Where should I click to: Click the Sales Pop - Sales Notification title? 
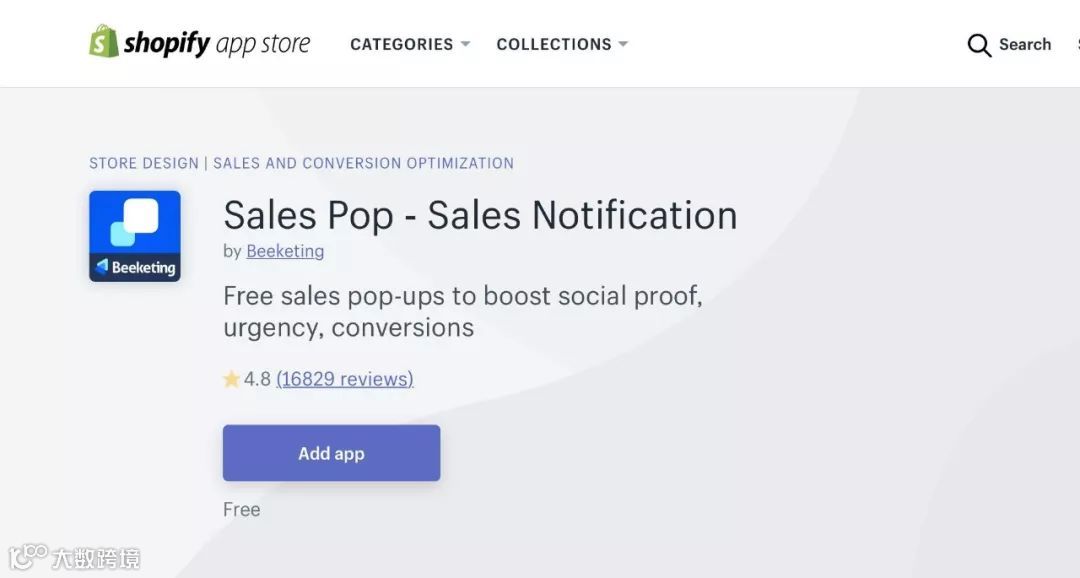click(x=480, y=215)
